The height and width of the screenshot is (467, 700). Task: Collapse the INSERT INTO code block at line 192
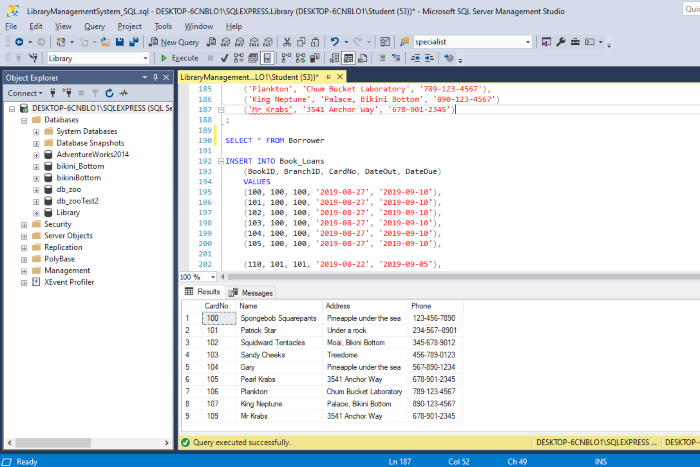[221, 161]
